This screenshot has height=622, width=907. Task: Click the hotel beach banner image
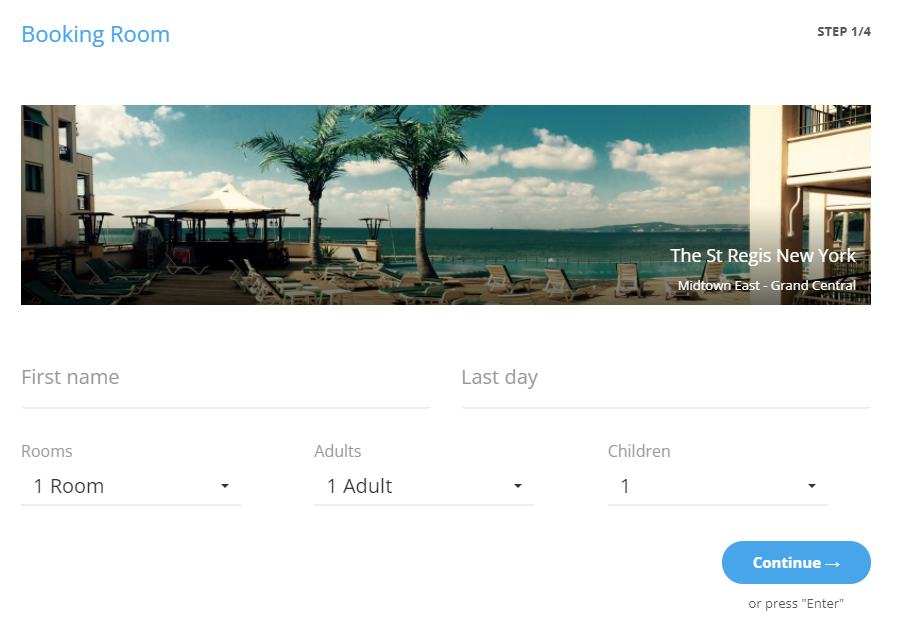coord(446,205)
